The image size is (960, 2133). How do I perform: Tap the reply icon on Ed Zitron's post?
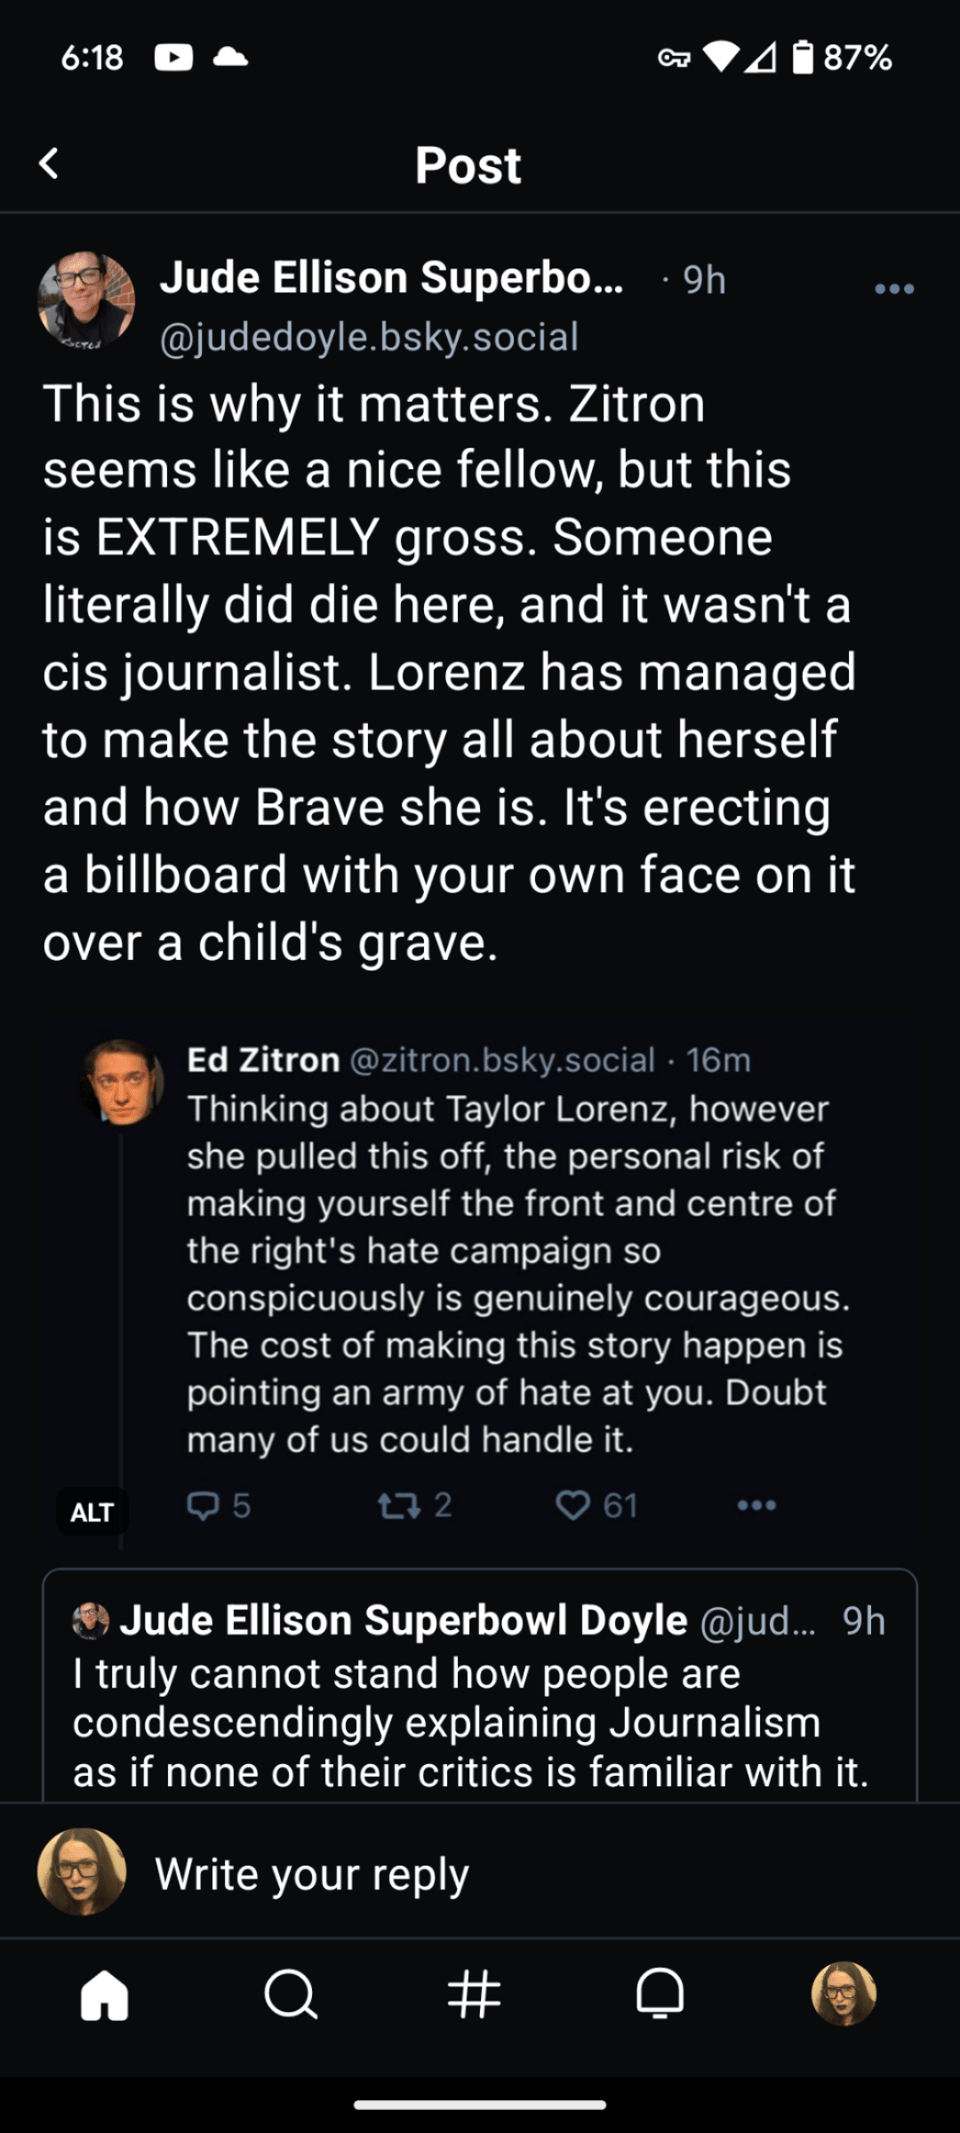pos(204,1505)
